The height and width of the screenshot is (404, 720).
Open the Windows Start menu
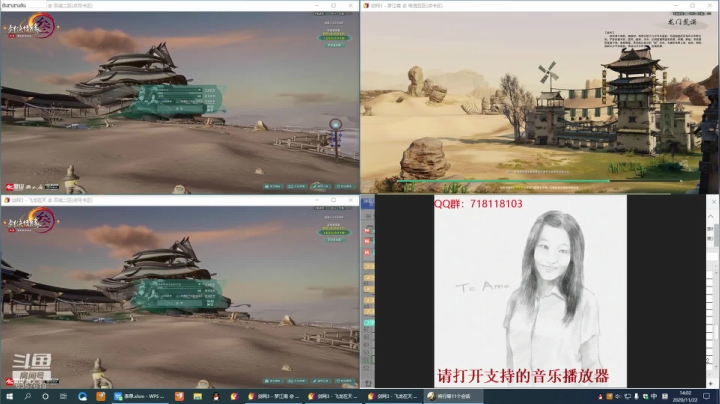[x=9, y=396]
